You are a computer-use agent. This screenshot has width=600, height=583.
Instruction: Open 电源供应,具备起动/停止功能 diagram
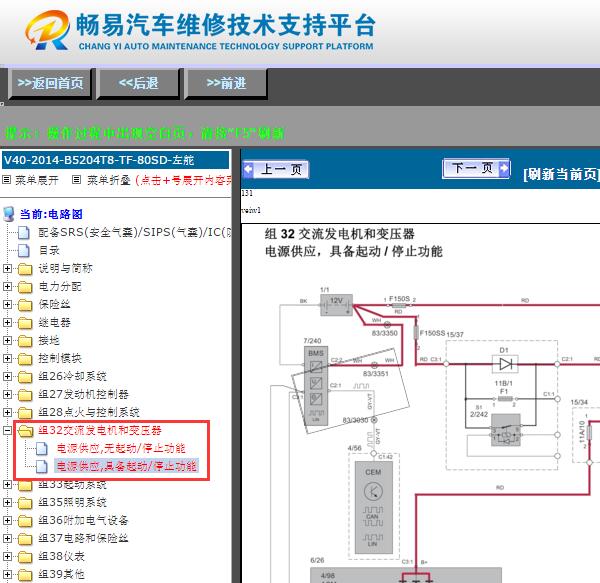point(126,466)
